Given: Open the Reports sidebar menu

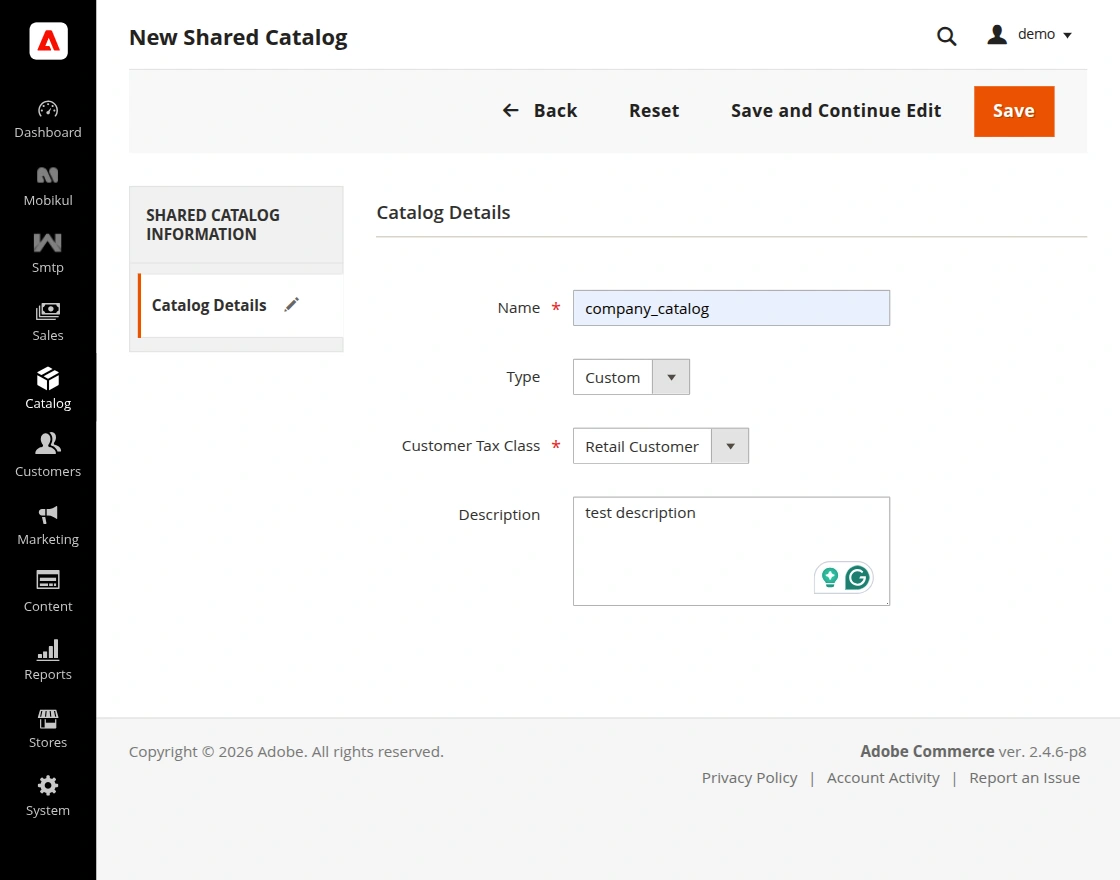Looking at the screenshot, I should tap(48, 660).
